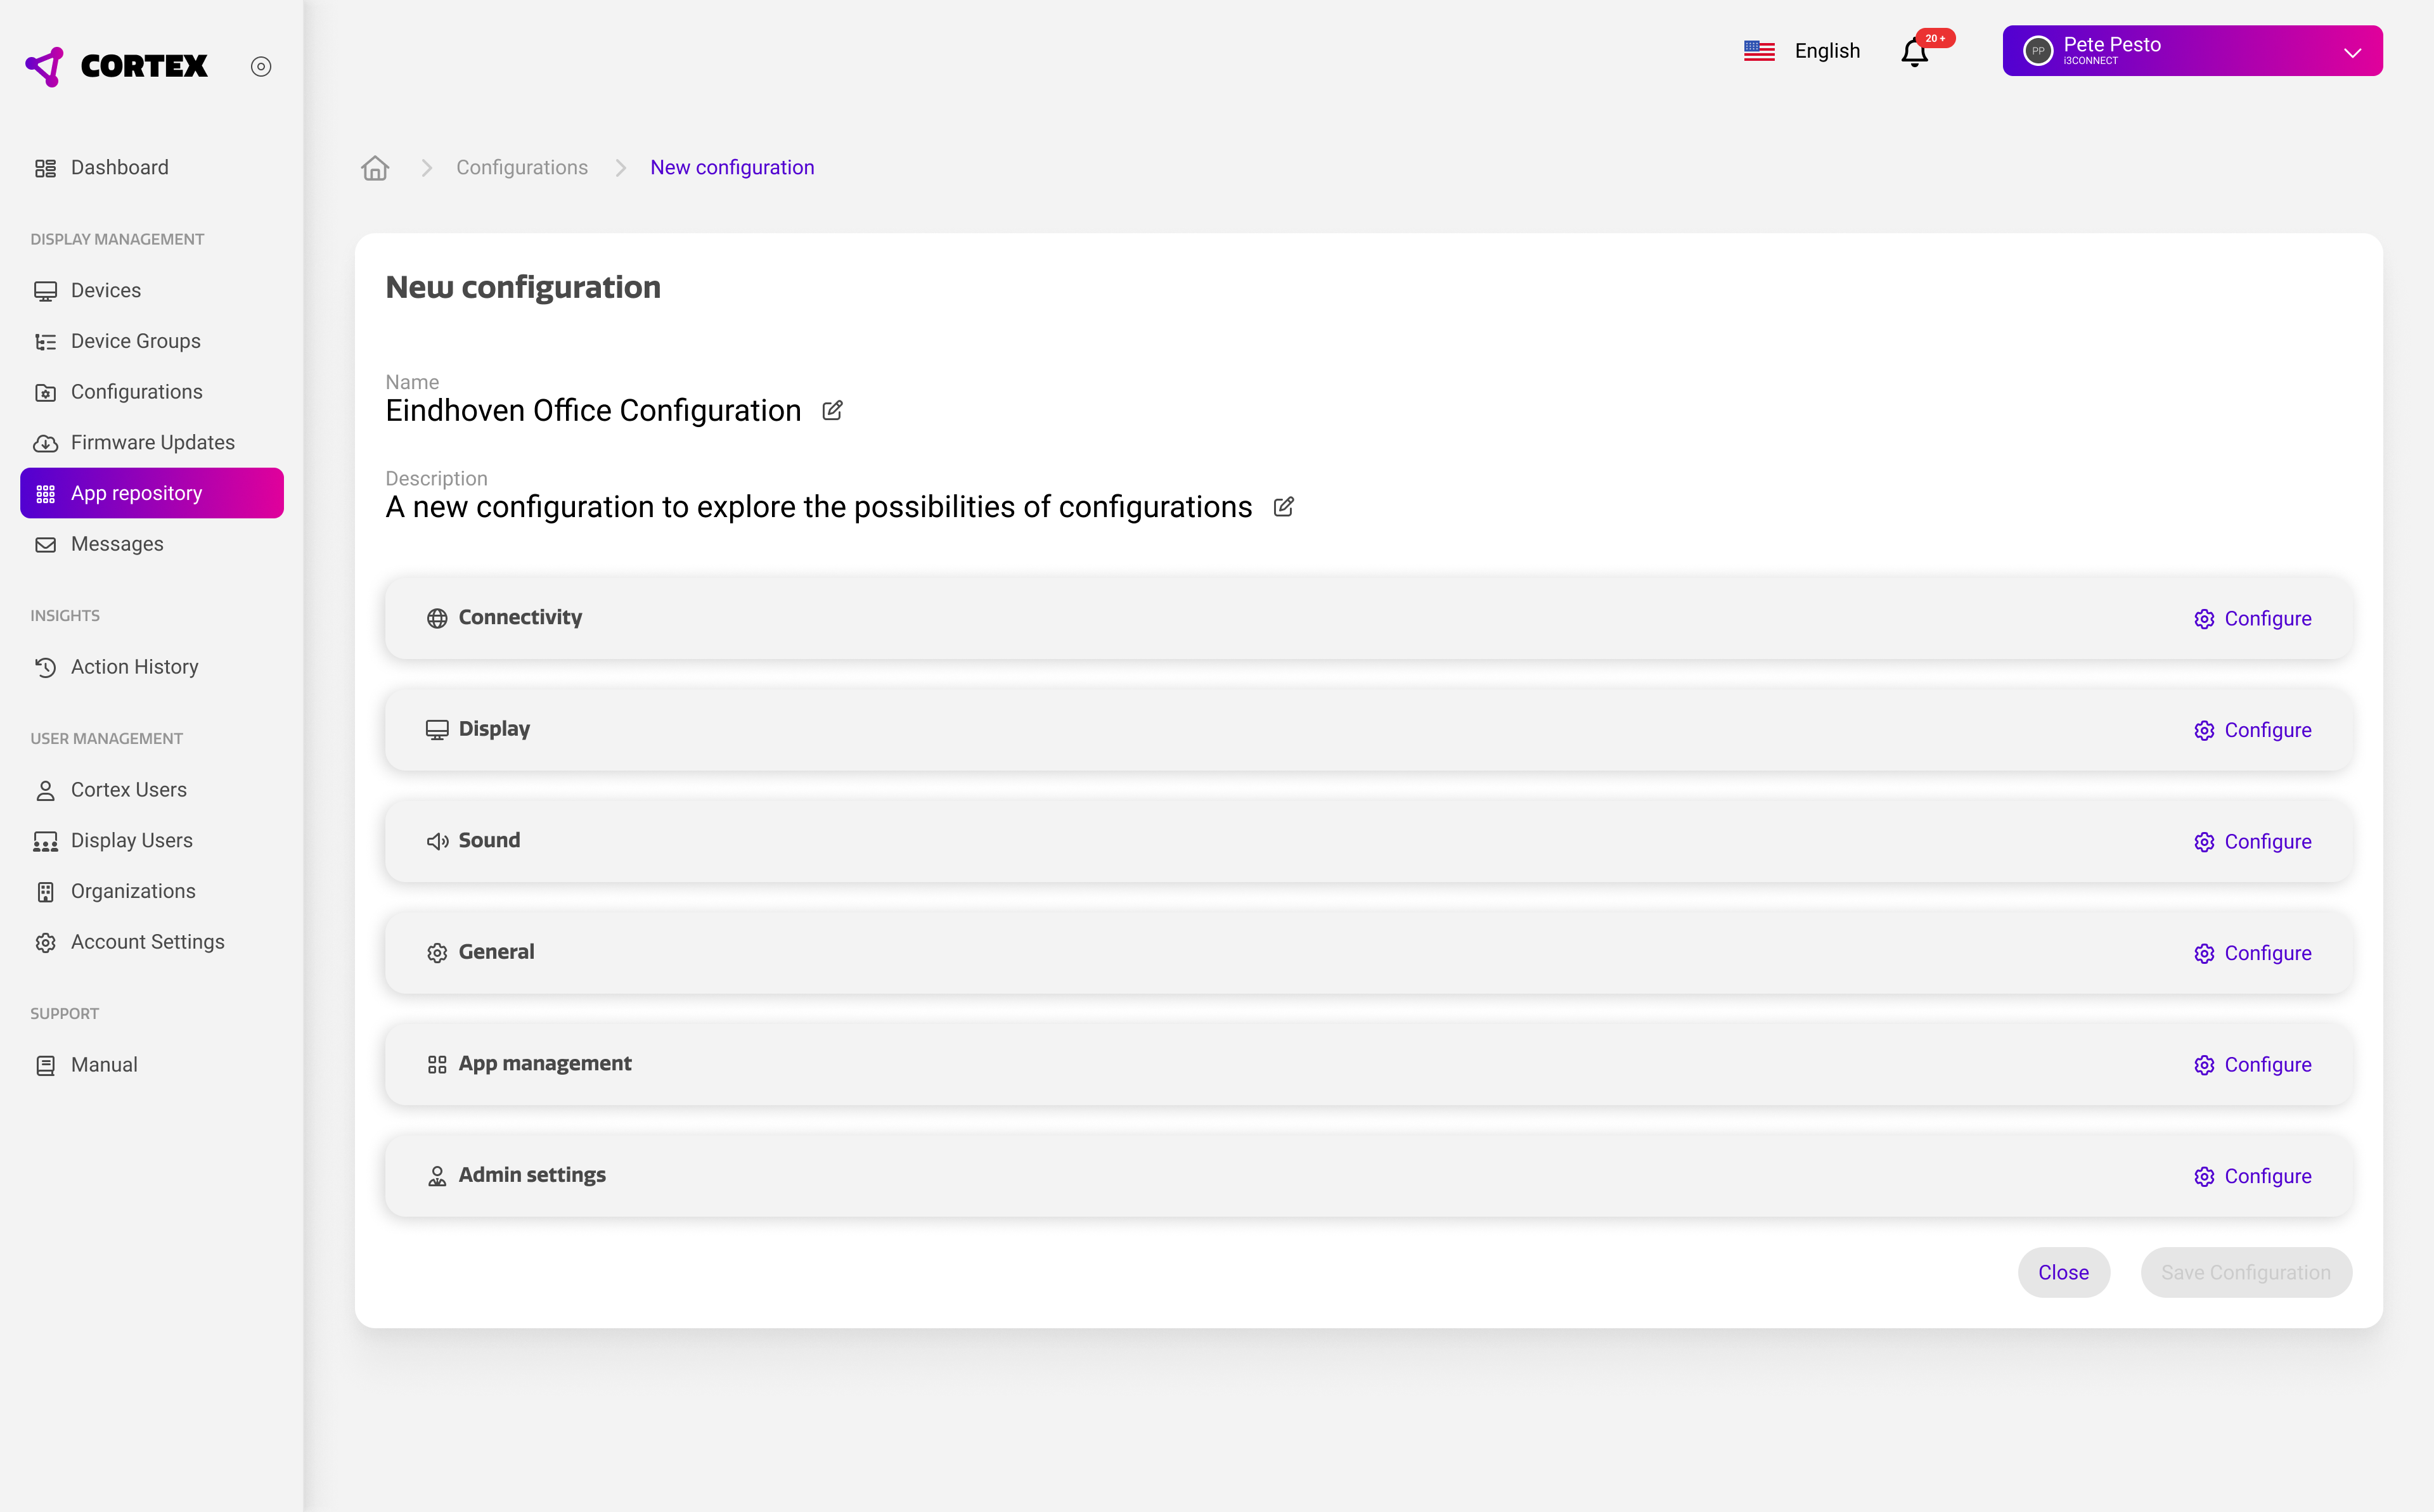The image size is (2434, 1512).
Task: Click the US flag language icon
Action: coord(1759,51)
